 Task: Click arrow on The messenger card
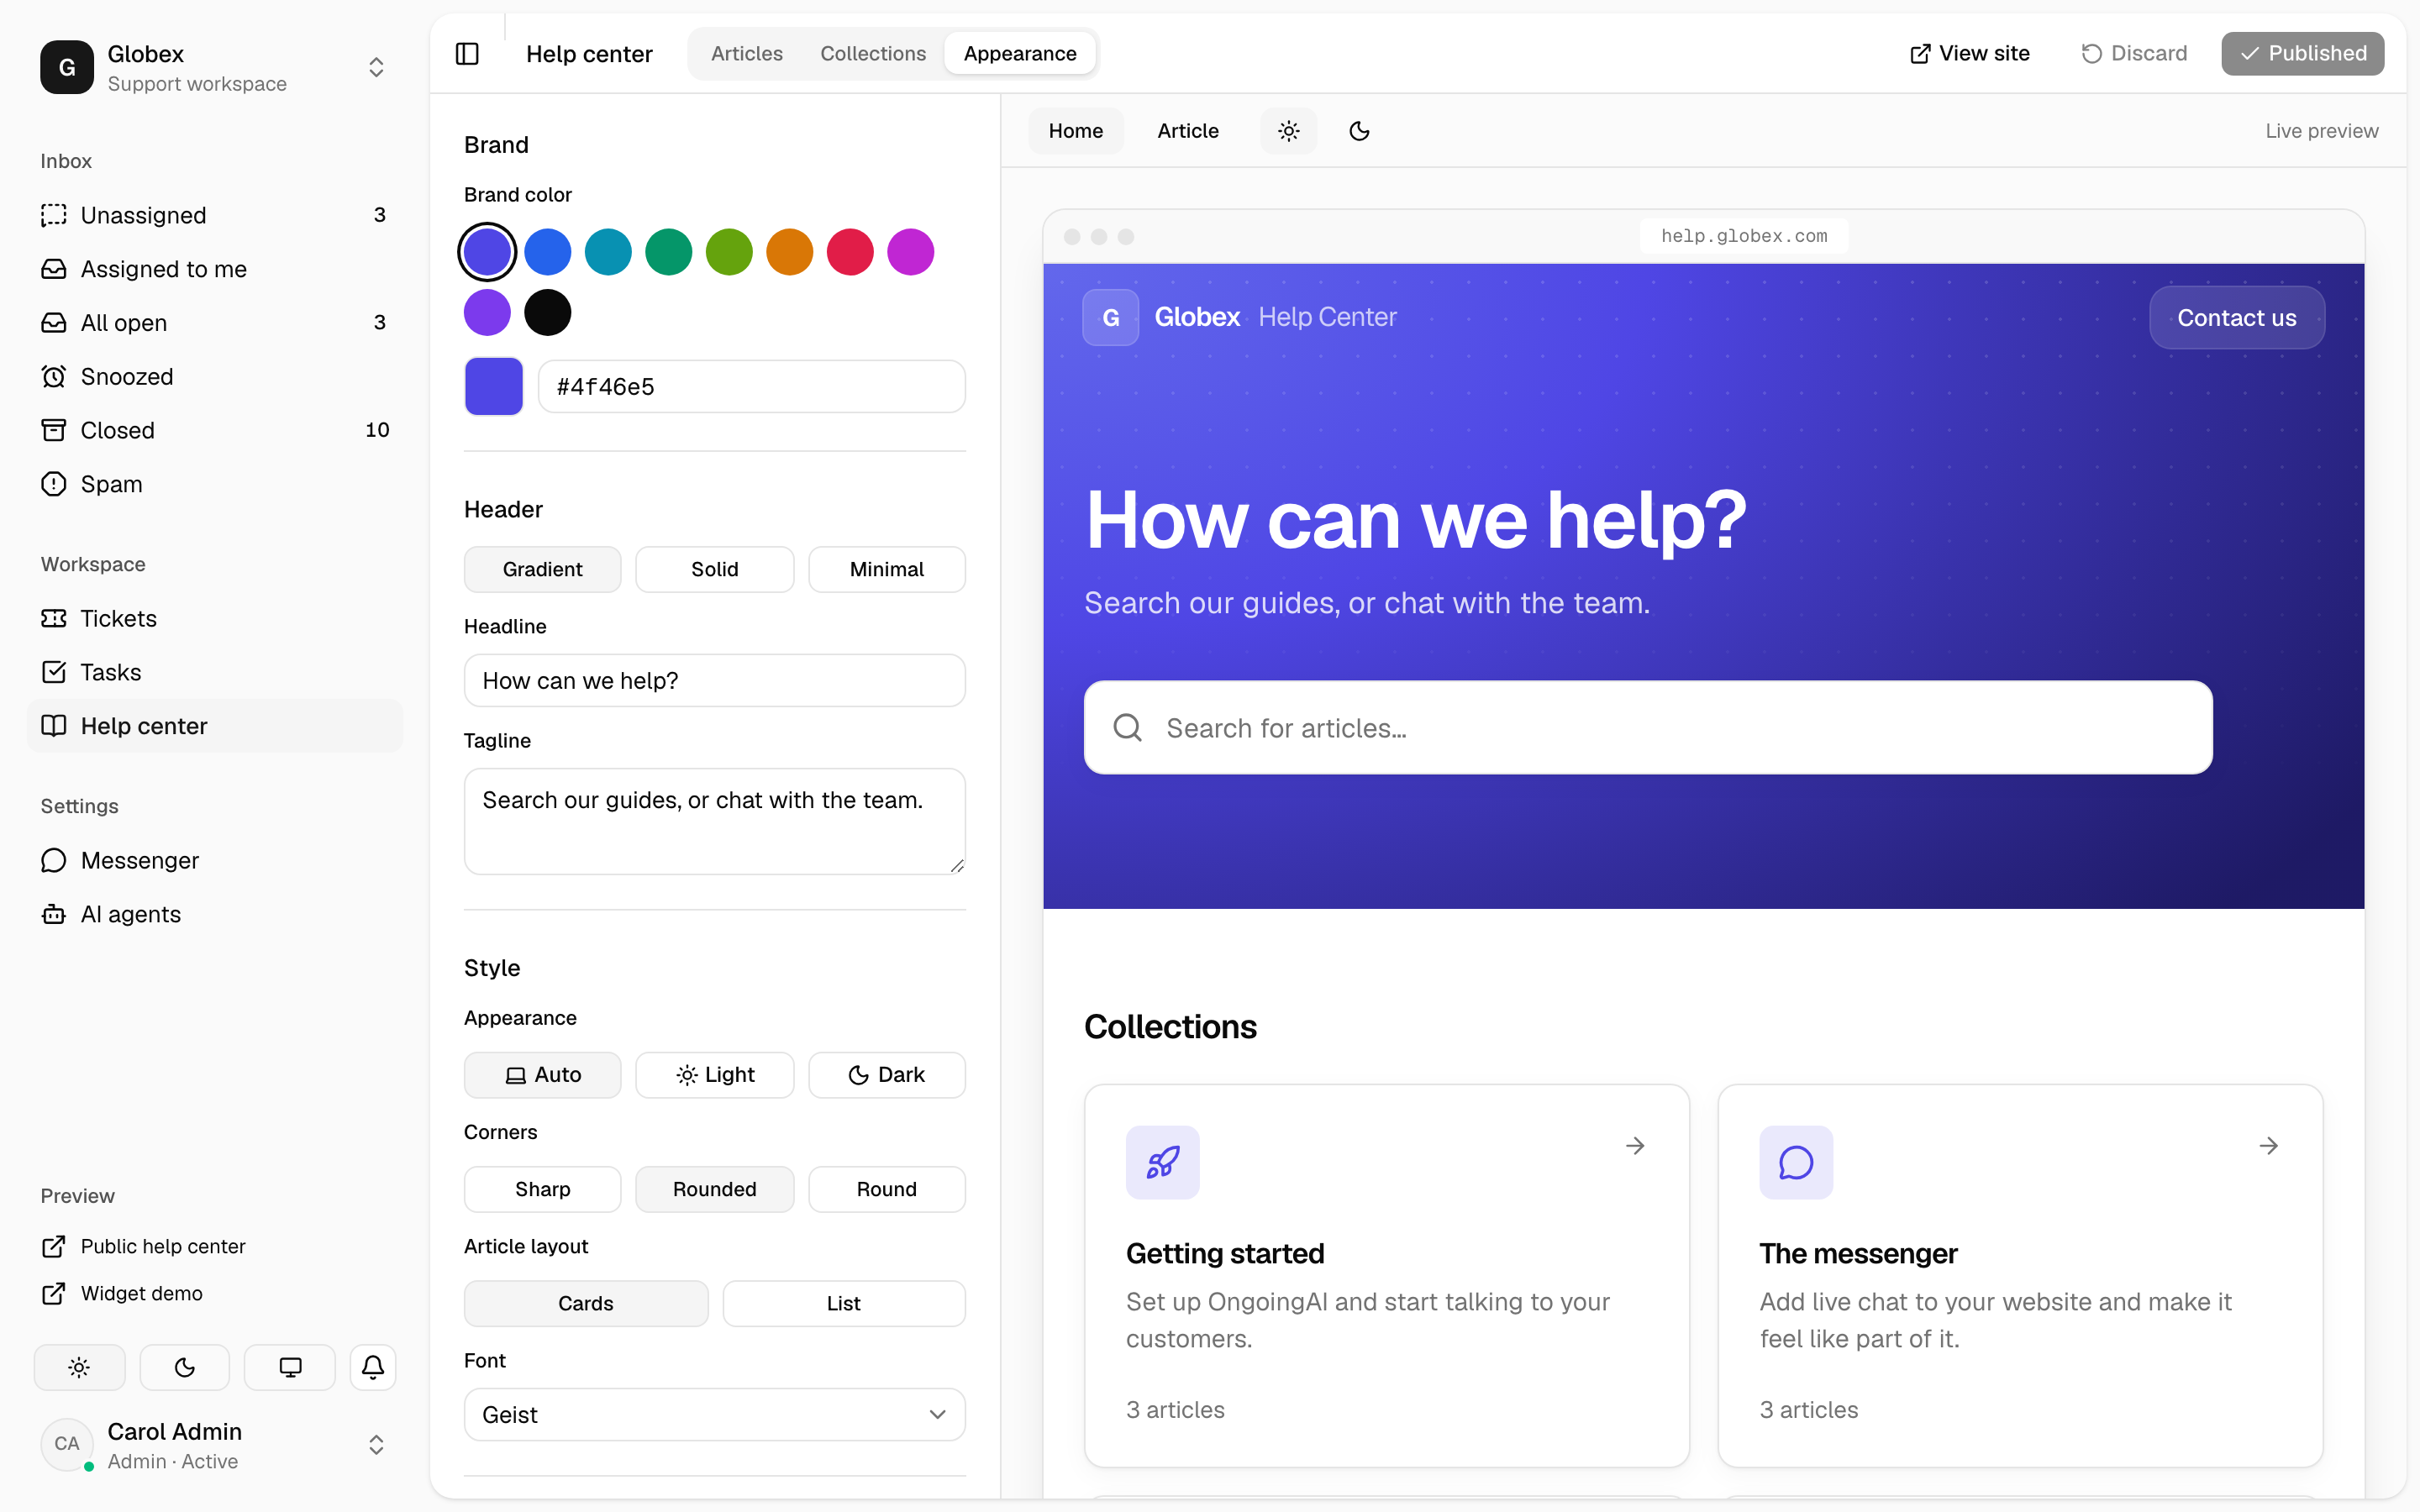(2269, 1145)
